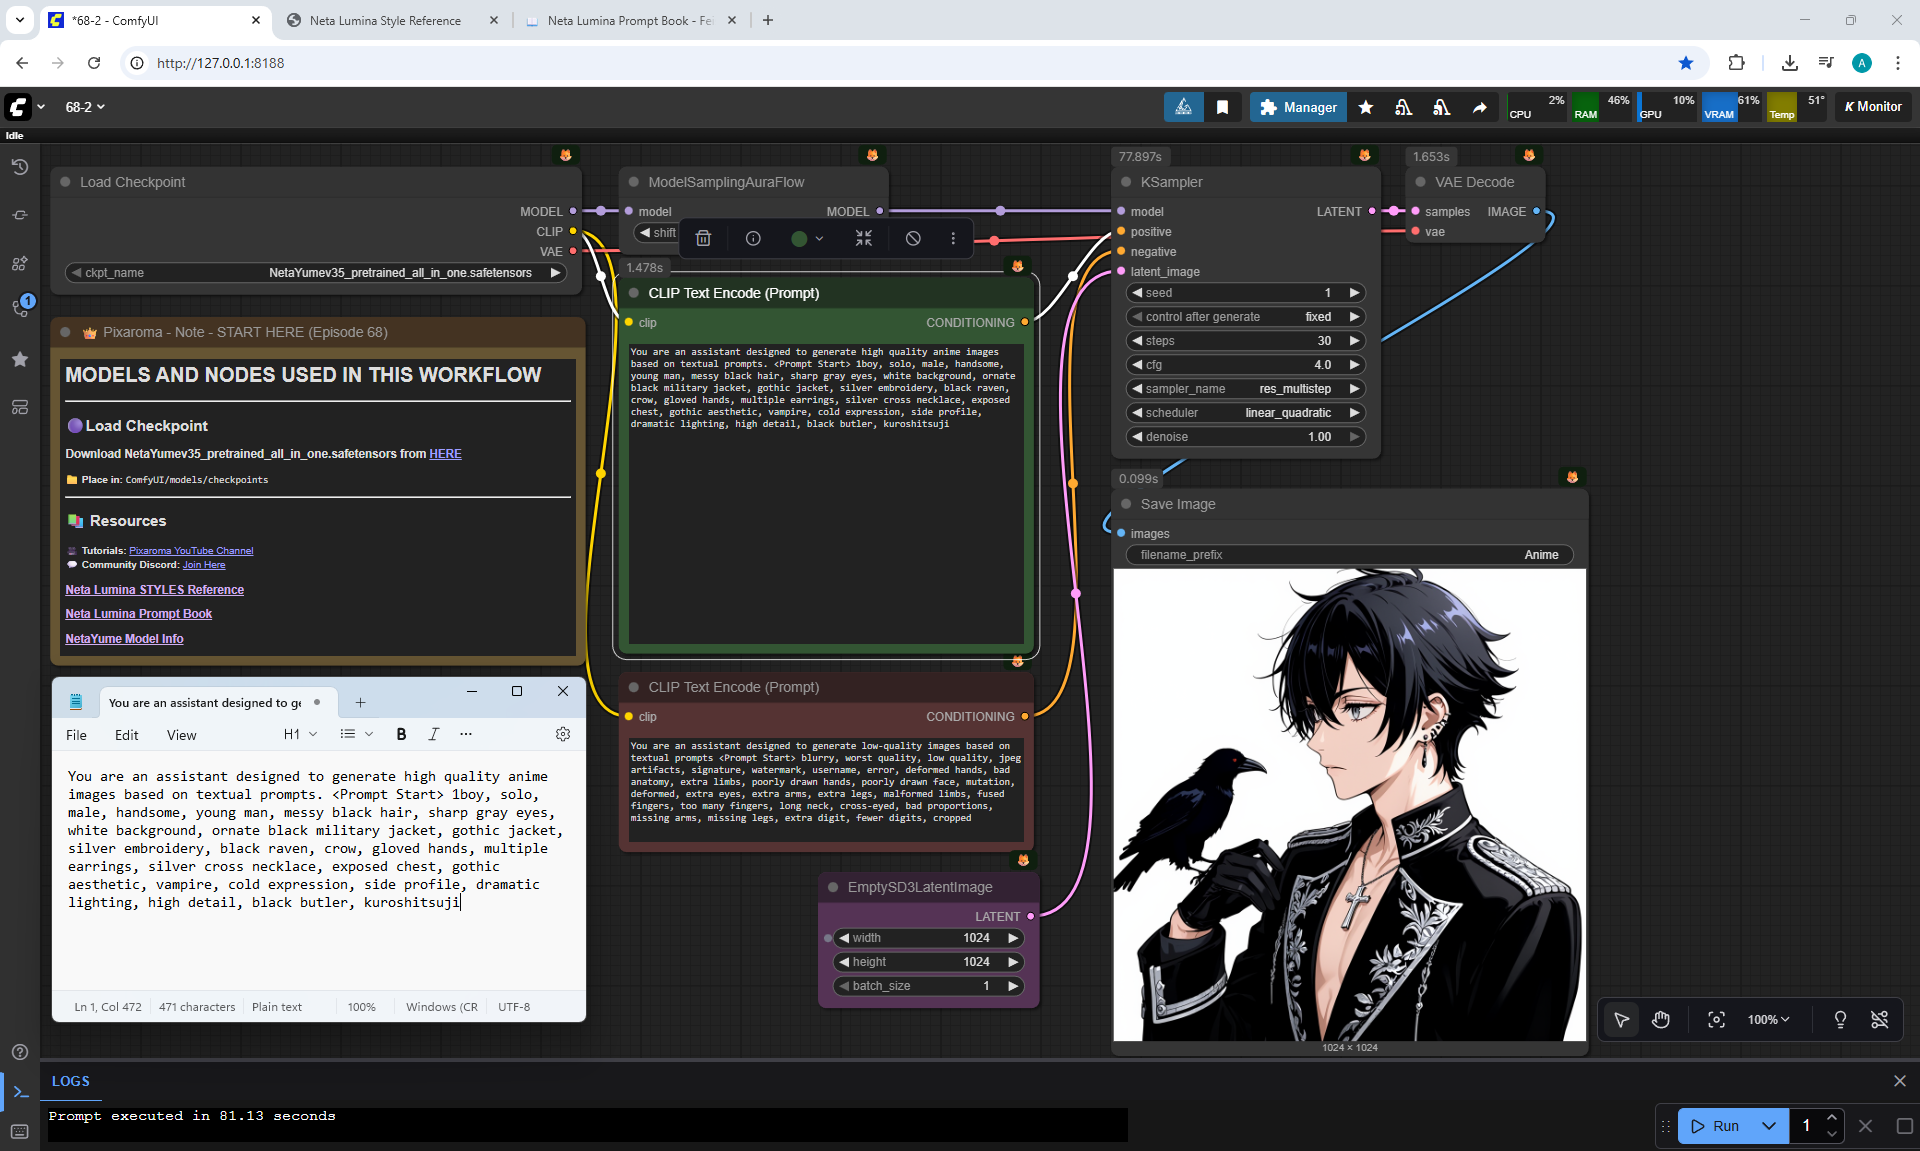Click the share arrow icon in the toolbar
Viewport: 1920px width, 1151px height.
[1479, 107]
